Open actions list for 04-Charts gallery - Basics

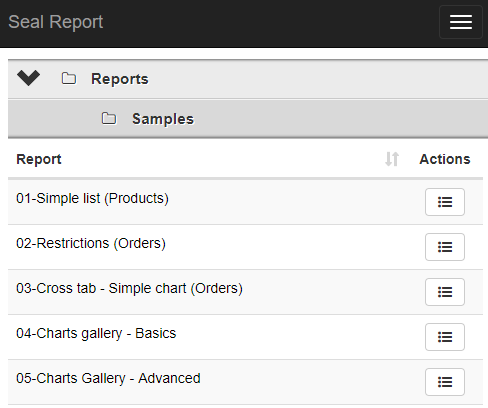coord(445,337)
